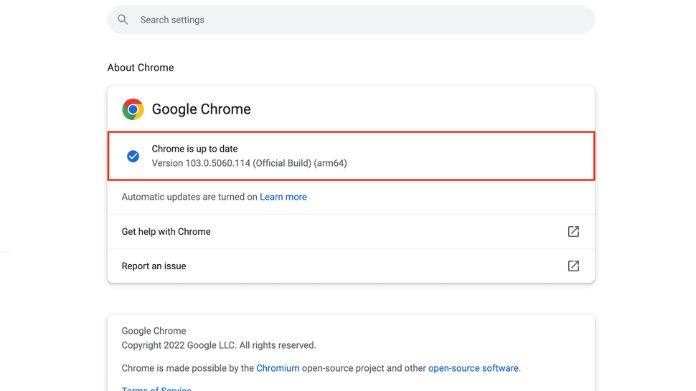Click the Version 103.0.5060.114 build text
Viewport: 696px width, 391px height.
249,163
